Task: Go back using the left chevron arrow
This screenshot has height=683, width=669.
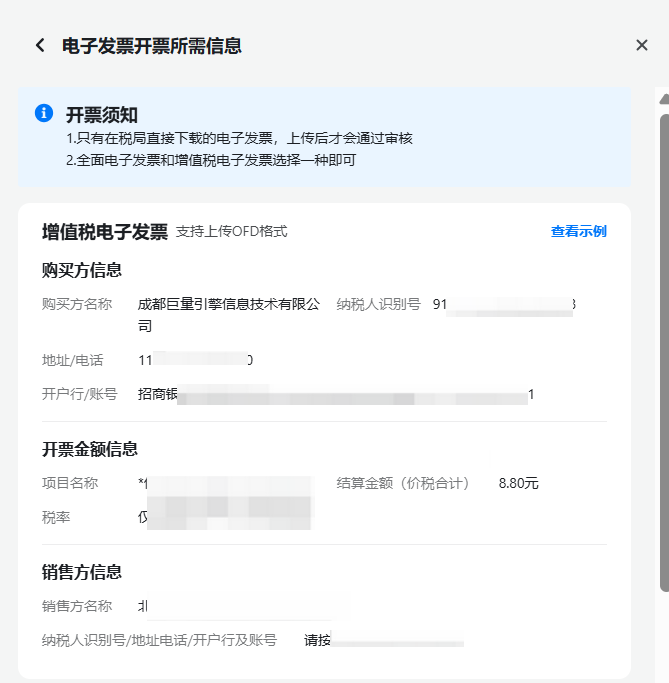Action: point(40,45)
